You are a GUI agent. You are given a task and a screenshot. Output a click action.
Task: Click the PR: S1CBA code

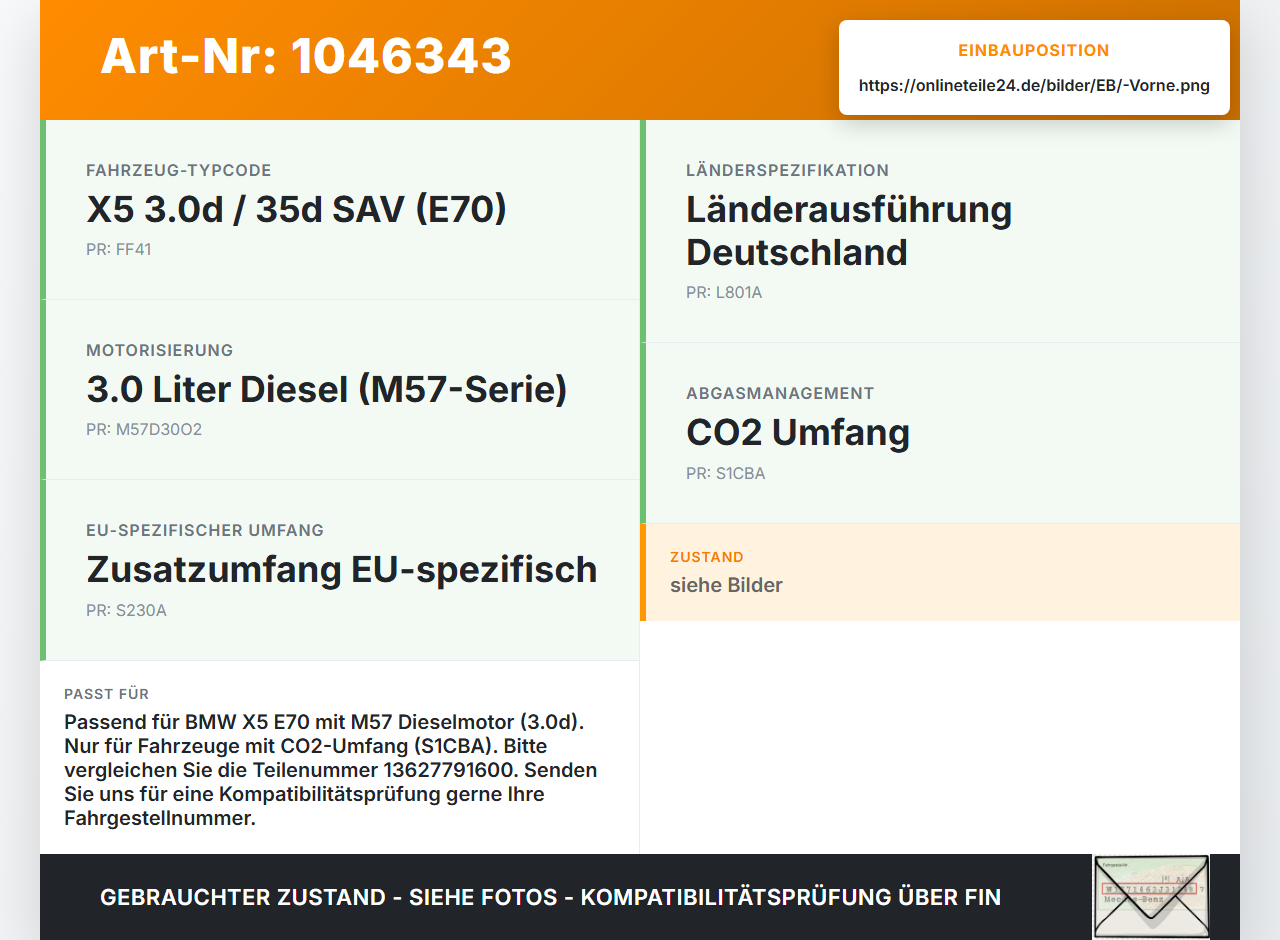pyautogui.click(x=726, y=473)
